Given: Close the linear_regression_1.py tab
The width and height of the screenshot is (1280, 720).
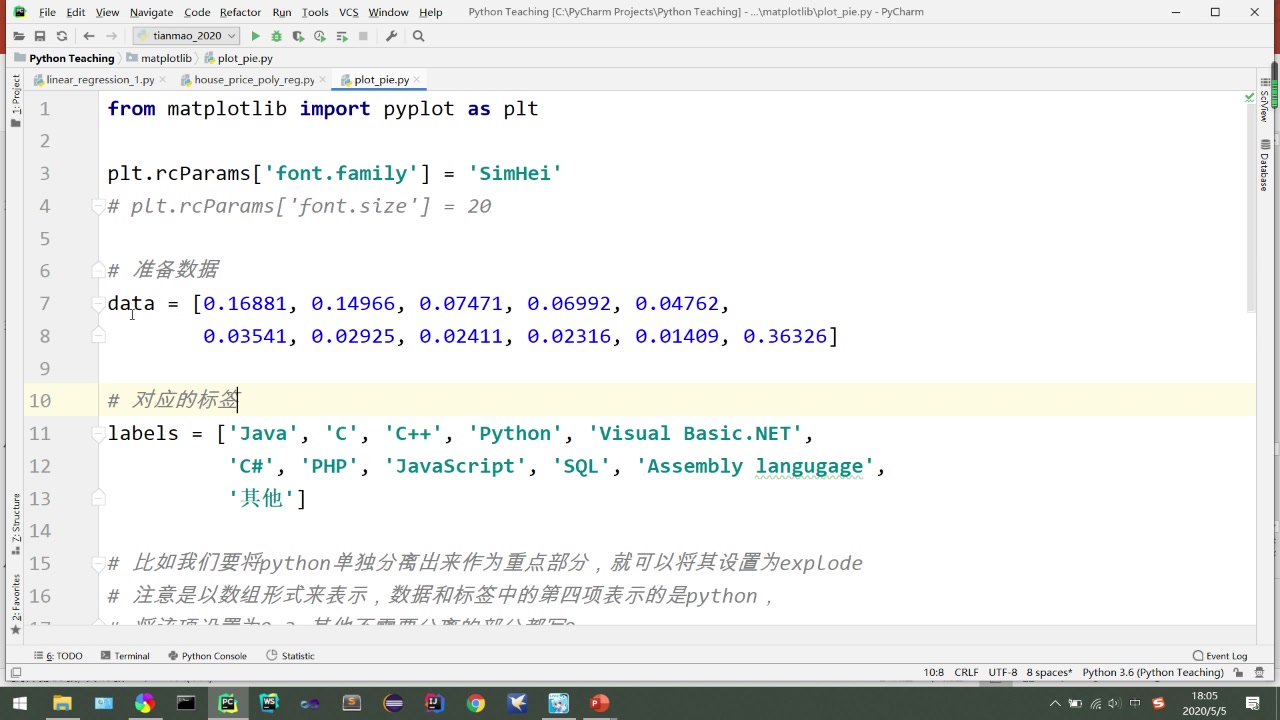Looking at the screenshot, I should 163,79.
